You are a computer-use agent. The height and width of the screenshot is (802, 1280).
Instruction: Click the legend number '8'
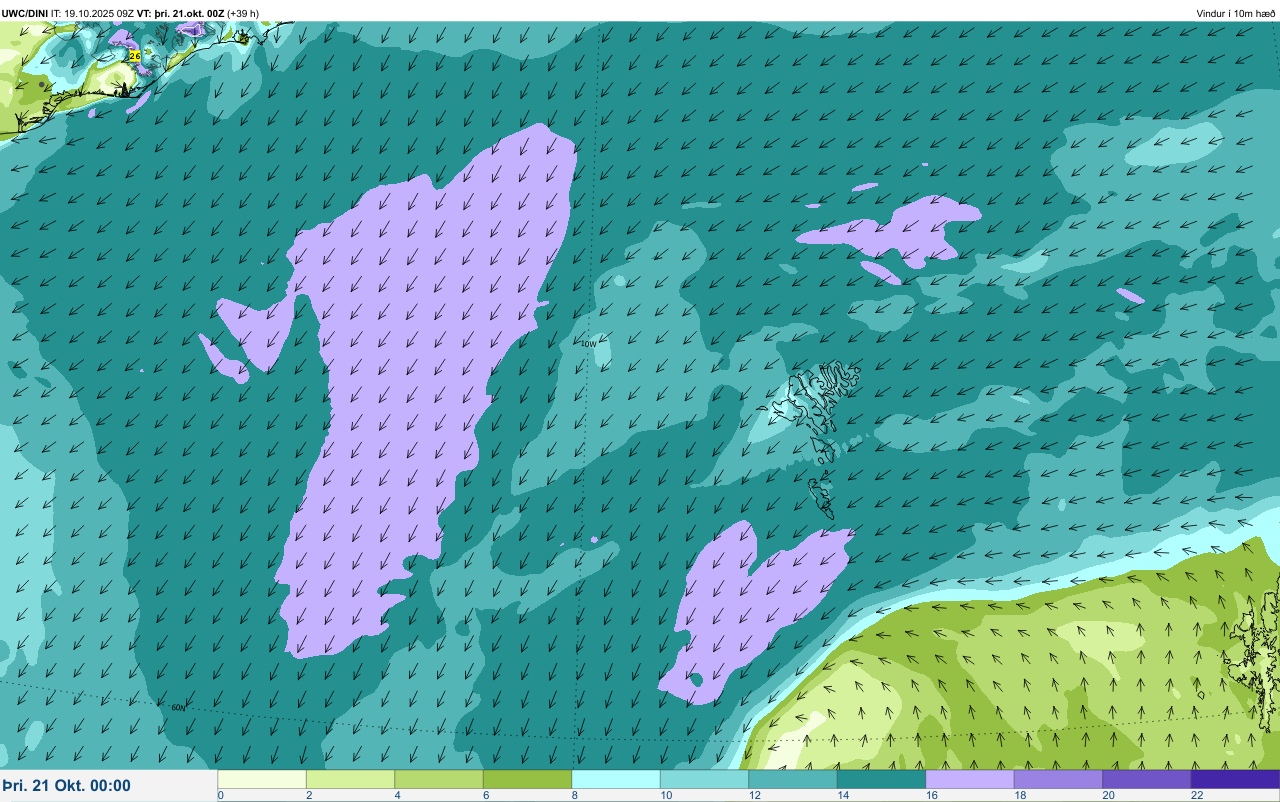click(575, 795)
